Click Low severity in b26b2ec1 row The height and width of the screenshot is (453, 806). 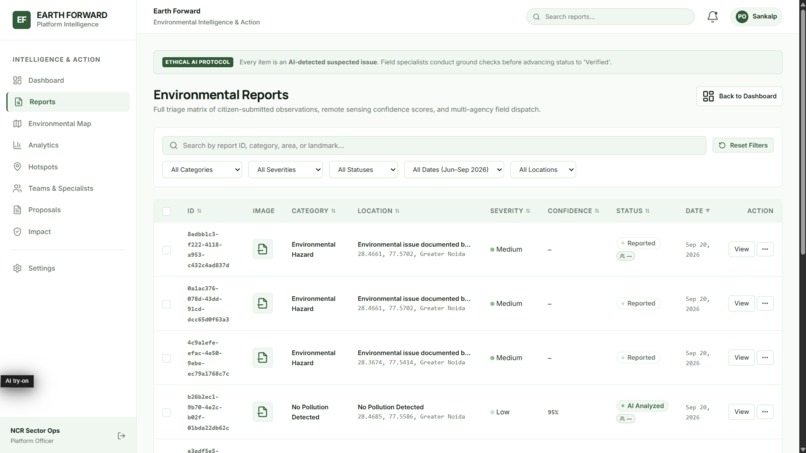tap(500, 412)
